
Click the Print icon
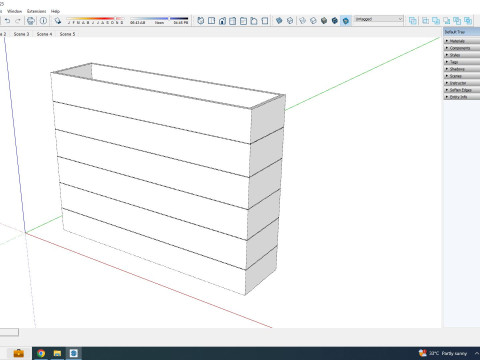[31, 21]
